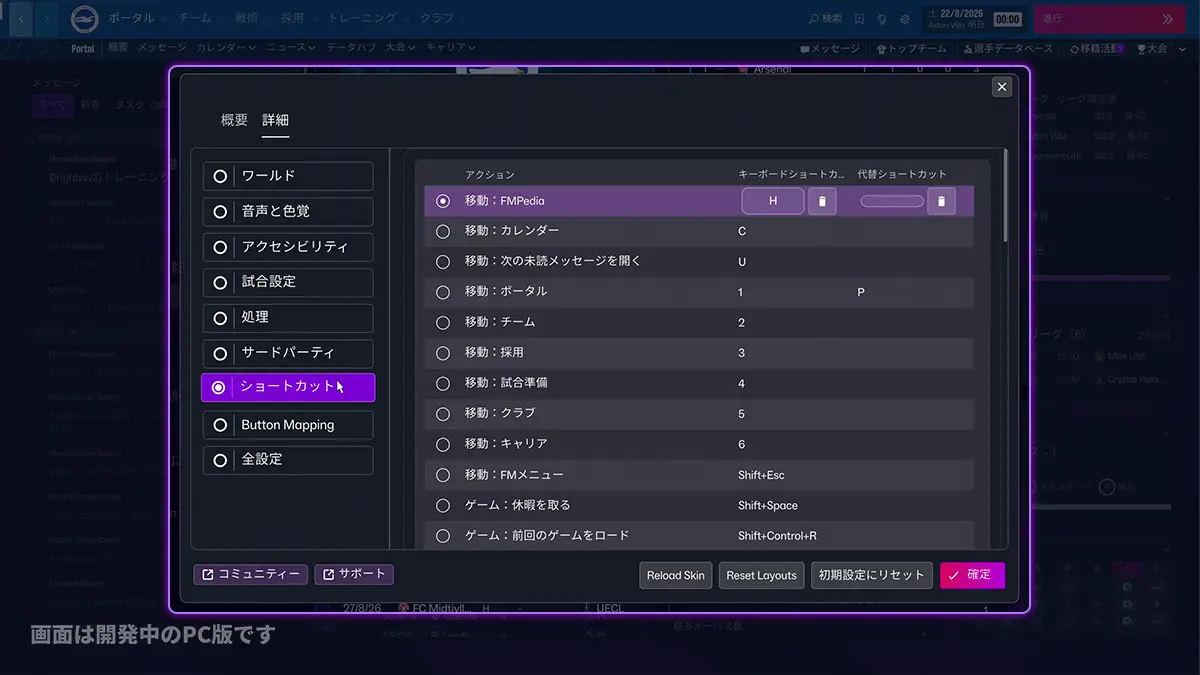Switch to the 概要 tab
The height and width of the screenshot is (675, 1200).
point(234,120)
